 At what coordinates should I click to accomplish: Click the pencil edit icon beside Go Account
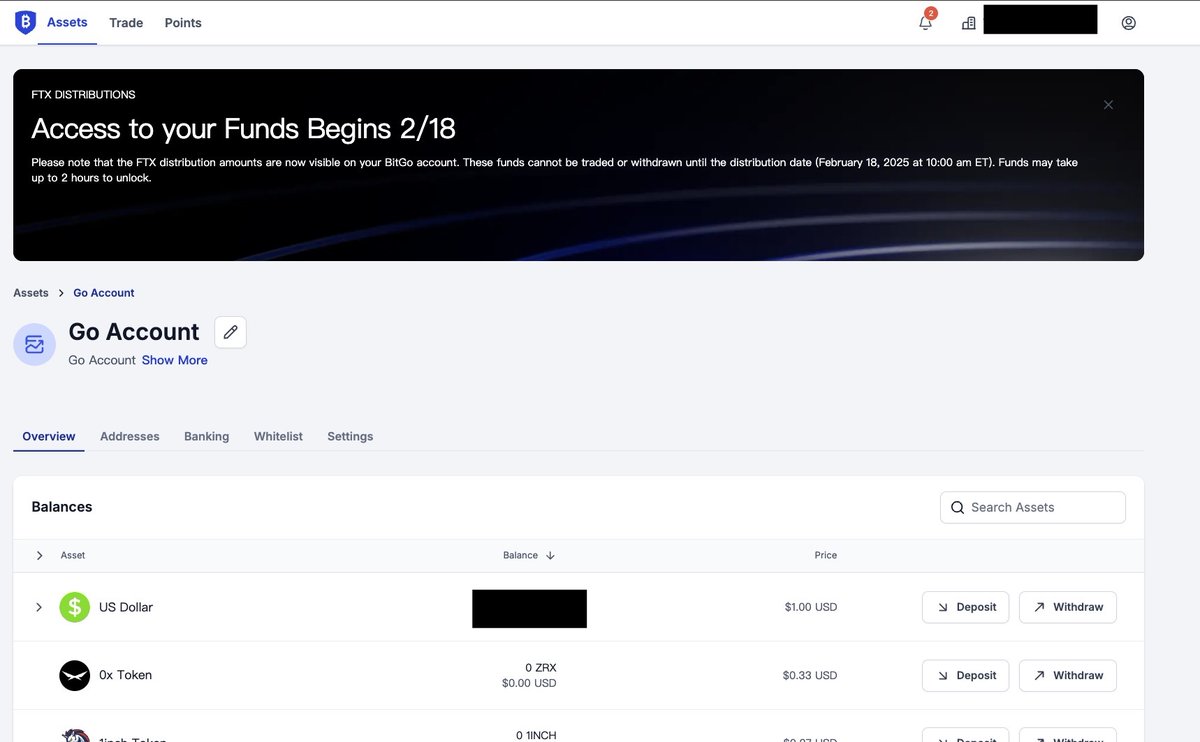230,332
